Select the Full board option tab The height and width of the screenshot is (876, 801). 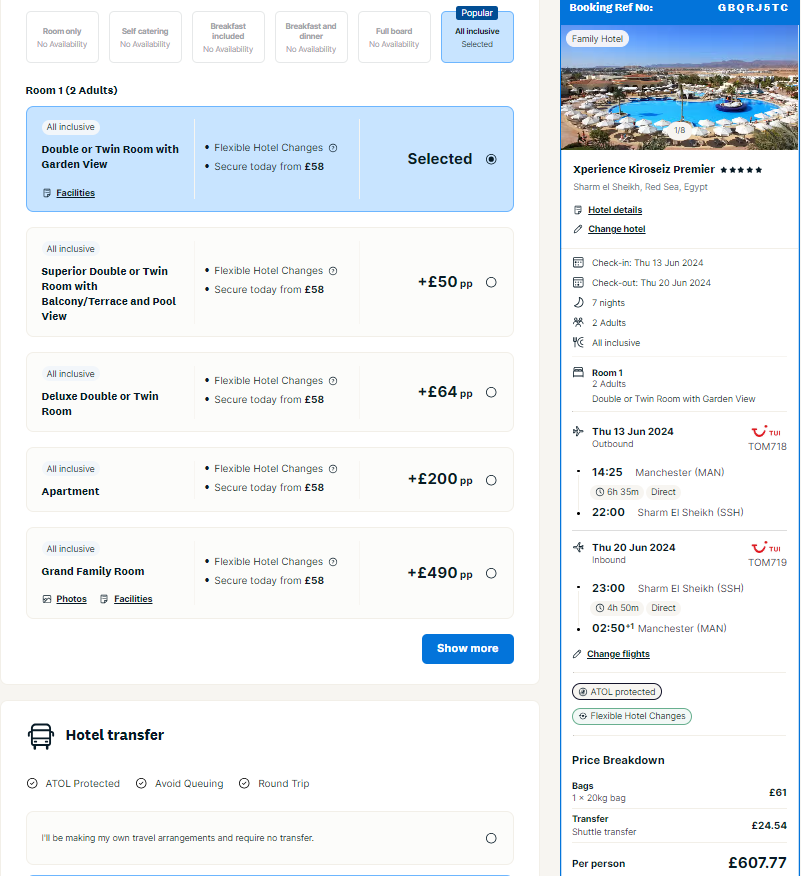click(x=394, y=37)
